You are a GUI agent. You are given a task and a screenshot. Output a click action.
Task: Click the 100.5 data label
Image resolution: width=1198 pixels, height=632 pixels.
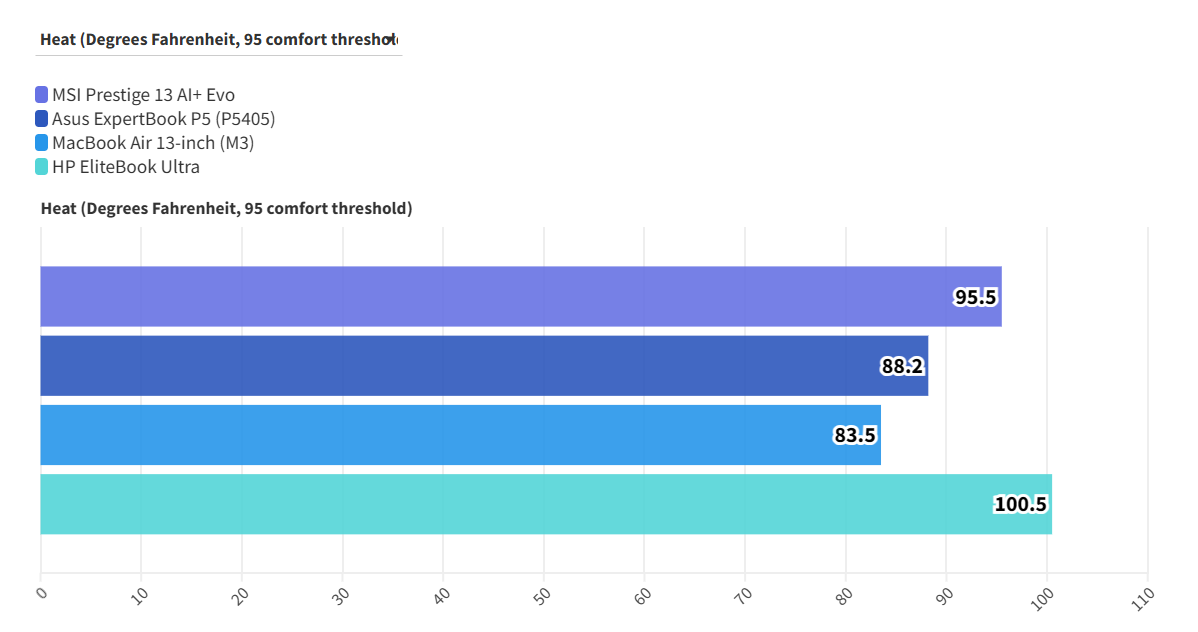(x=1020, y=504)
